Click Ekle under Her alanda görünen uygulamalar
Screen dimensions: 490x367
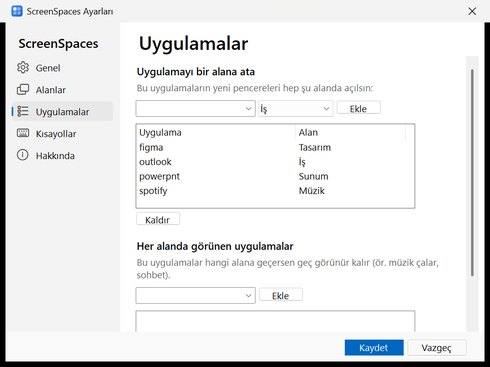(281, 295)
